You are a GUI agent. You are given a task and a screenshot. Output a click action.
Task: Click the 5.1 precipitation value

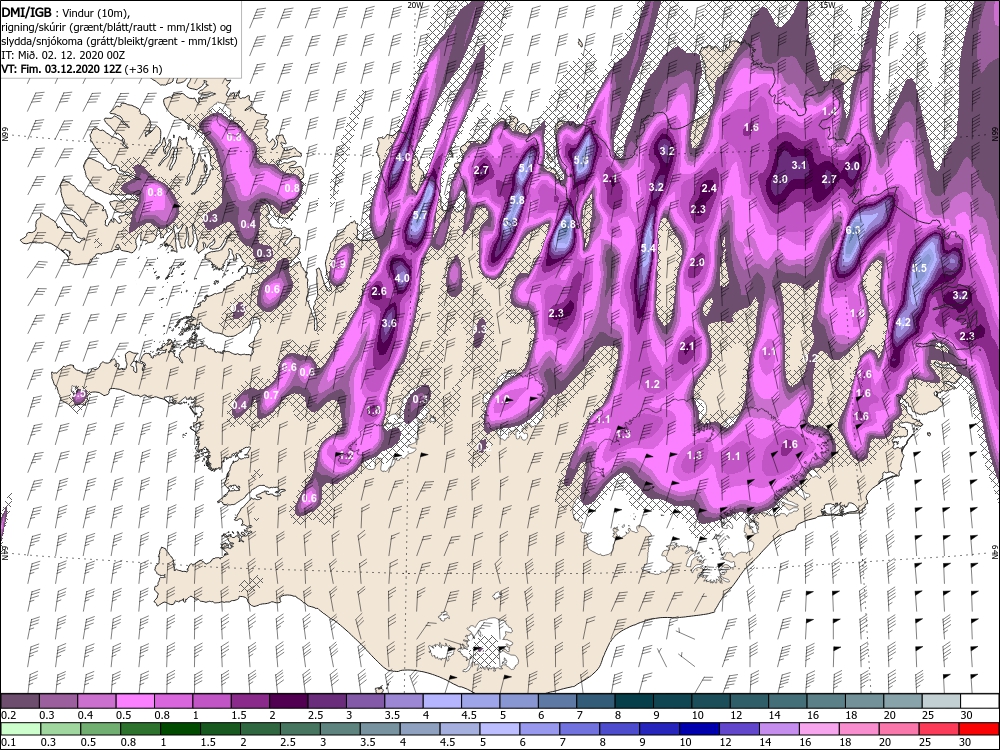526,168
